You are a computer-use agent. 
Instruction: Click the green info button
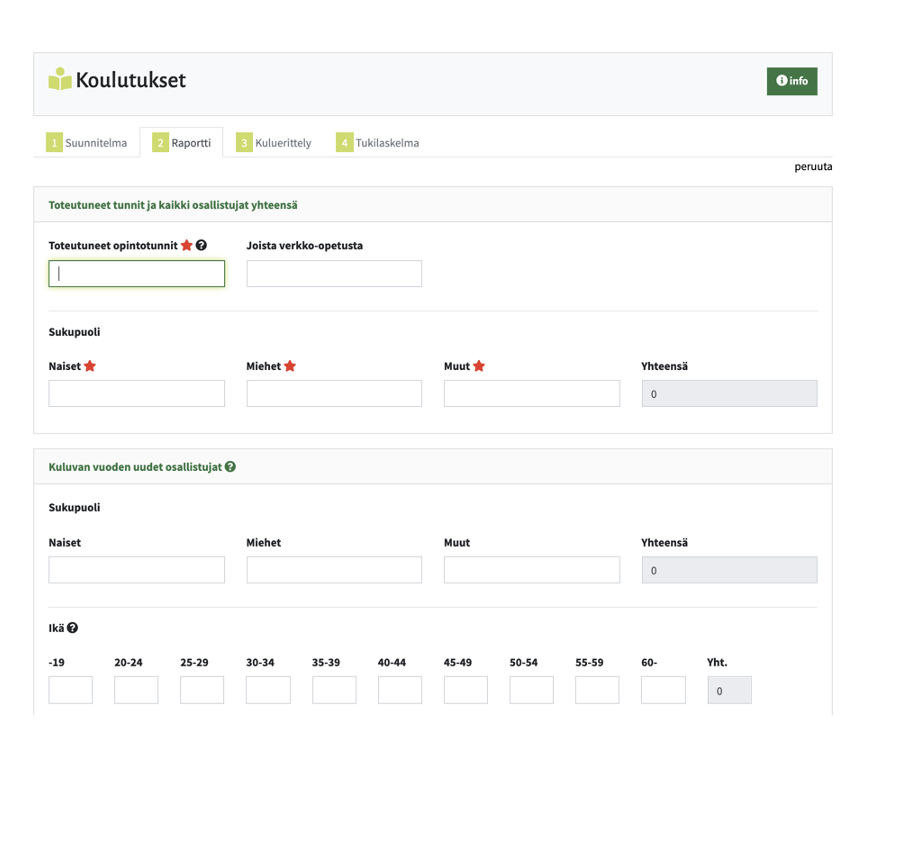click(x=792, y=81)
